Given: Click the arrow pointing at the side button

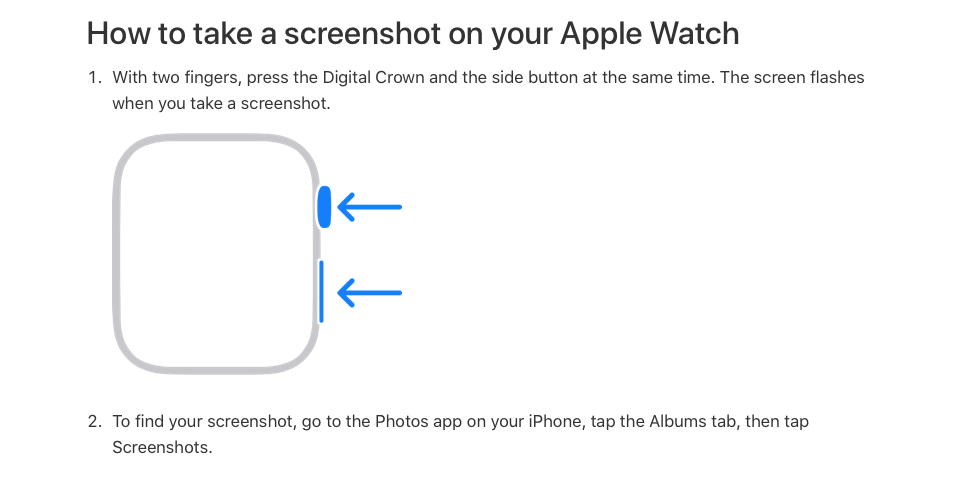Looking at the screenshot, I should [370, 293].
